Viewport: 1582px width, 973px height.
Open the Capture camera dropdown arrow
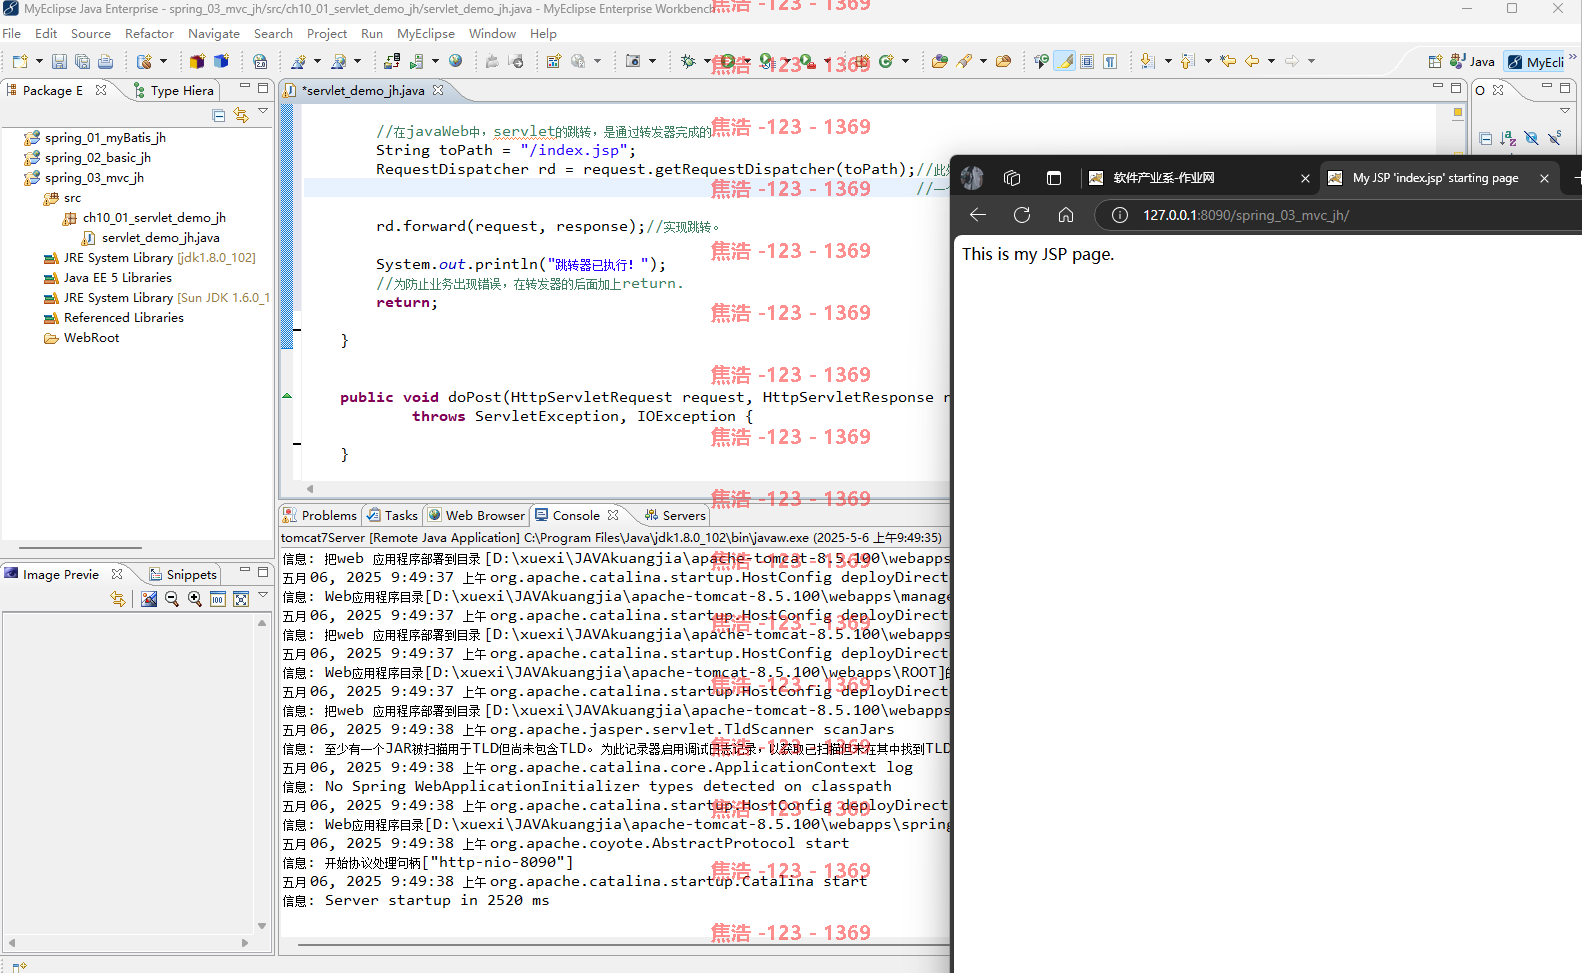point(652,62)
